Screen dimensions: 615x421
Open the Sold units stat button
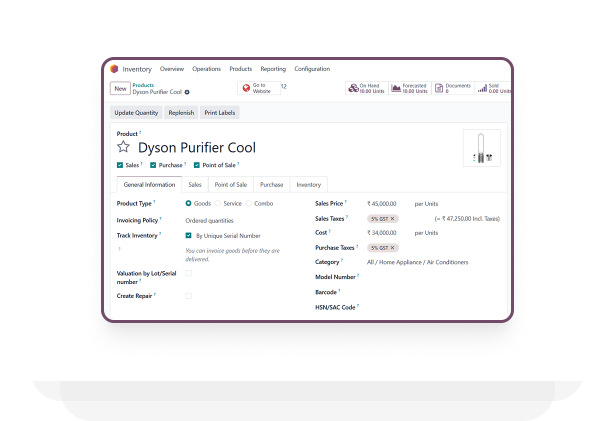coord(494,88)
